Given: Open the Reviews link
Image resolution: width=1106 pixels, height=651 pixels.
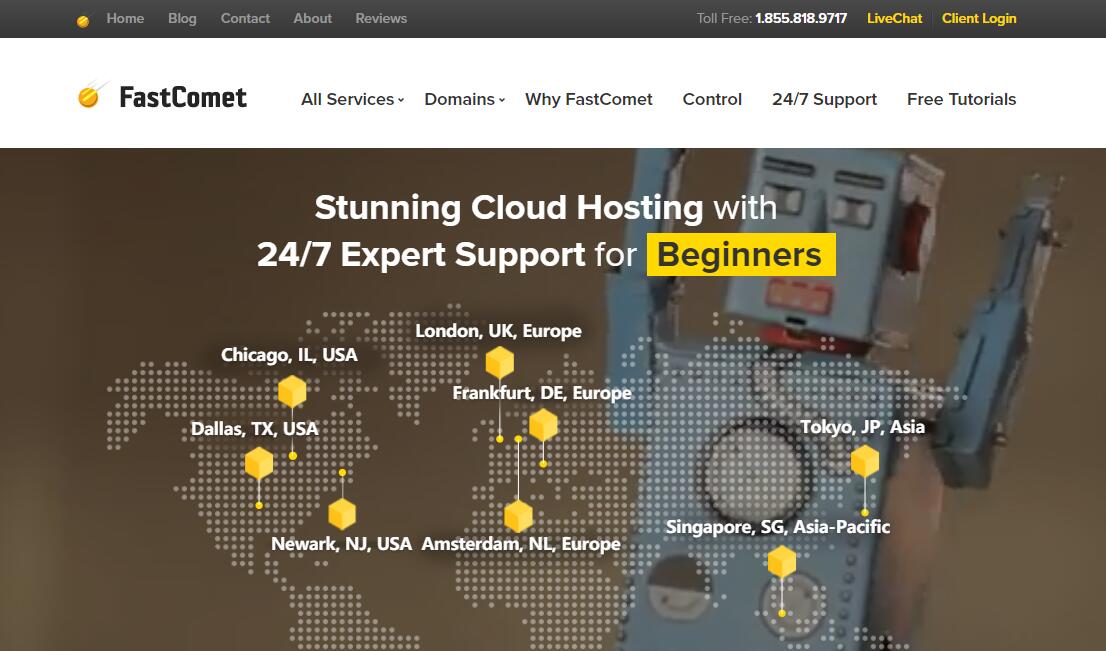Looking at the screenshot, I should click(x=381, y=18).
